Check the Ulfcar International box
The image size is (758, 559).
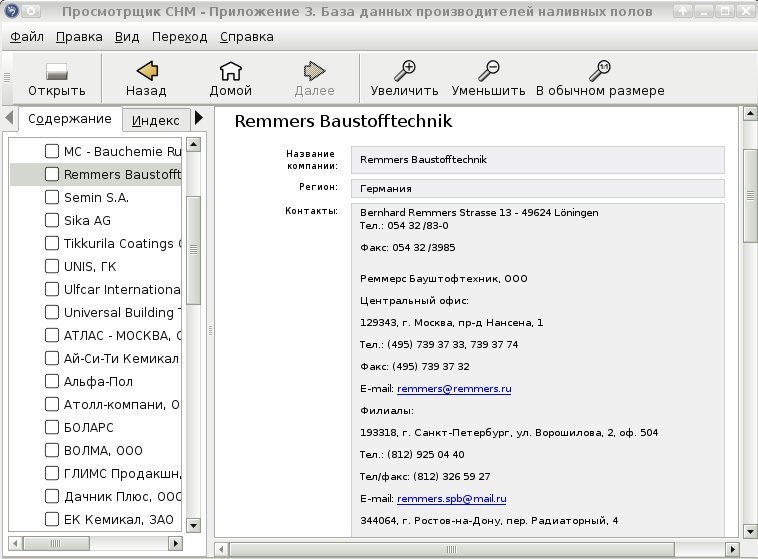coord(52,289)
